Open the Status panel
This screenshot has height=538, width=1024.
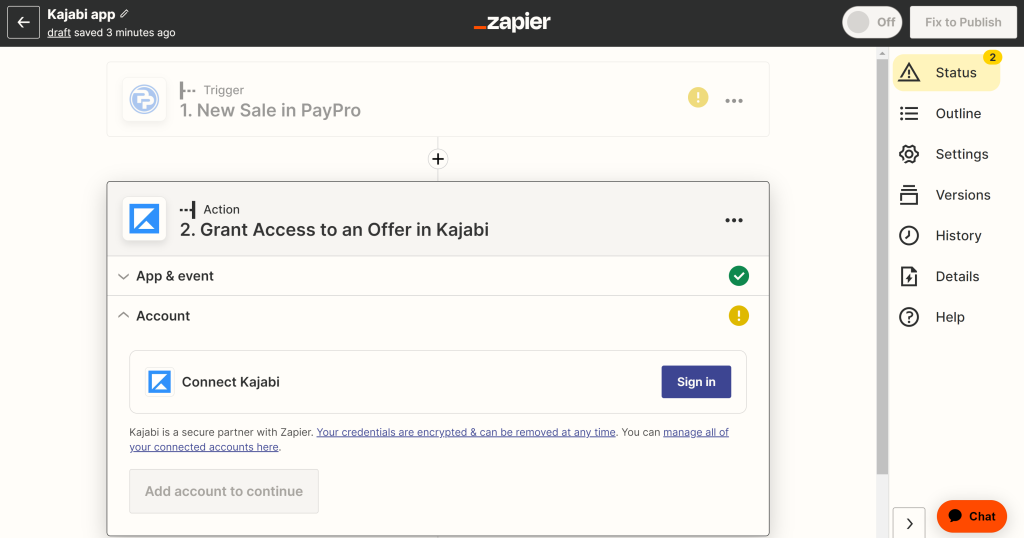[946, 72]
